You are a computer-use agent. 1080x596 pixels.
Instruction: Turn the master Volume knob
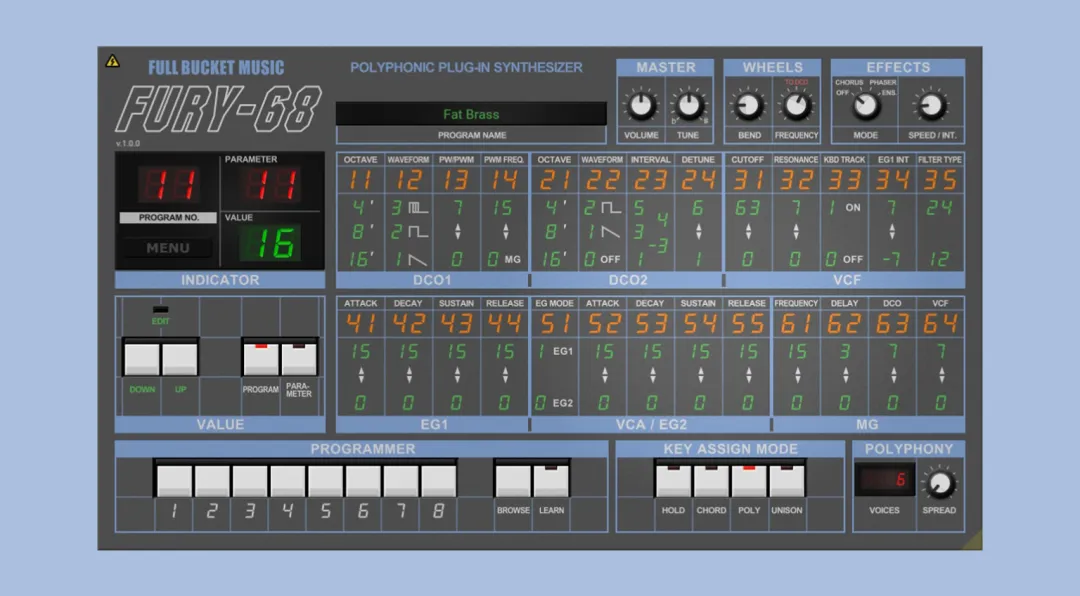(641, 105)
